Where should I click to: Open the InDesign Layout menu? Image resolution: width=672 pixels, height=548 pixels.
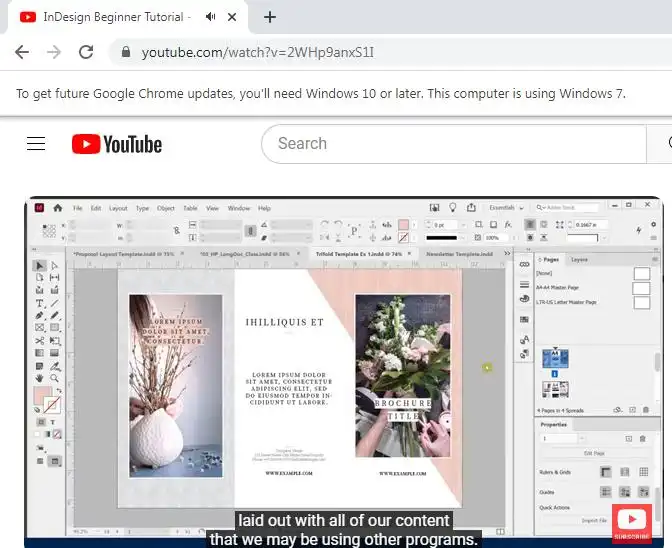pos(118,208)
